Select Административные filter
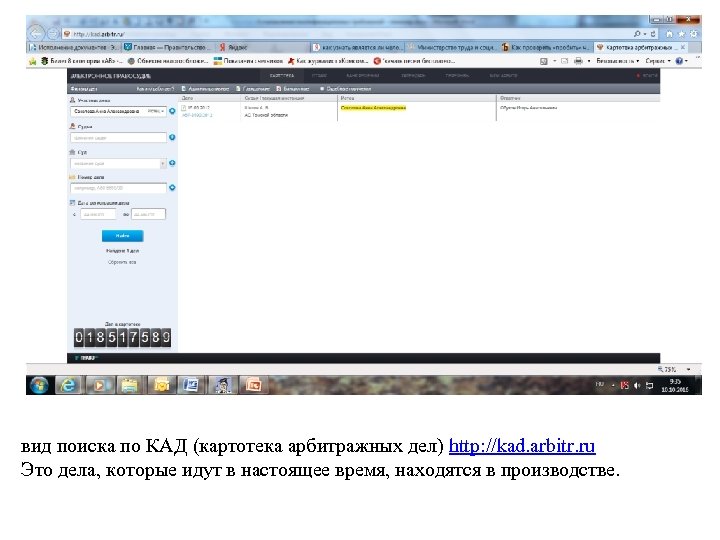720x540 pixels. [x=205, y=89]
